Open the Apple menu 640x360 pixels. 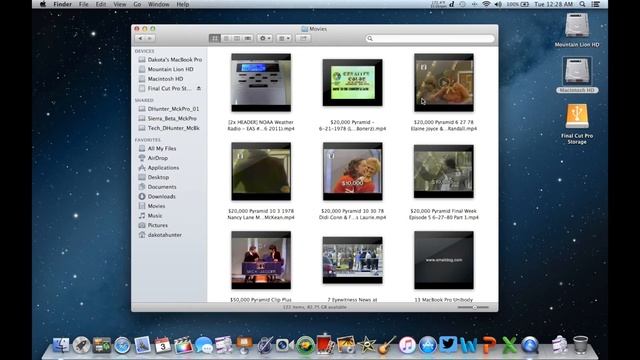[x=43, y=4]
